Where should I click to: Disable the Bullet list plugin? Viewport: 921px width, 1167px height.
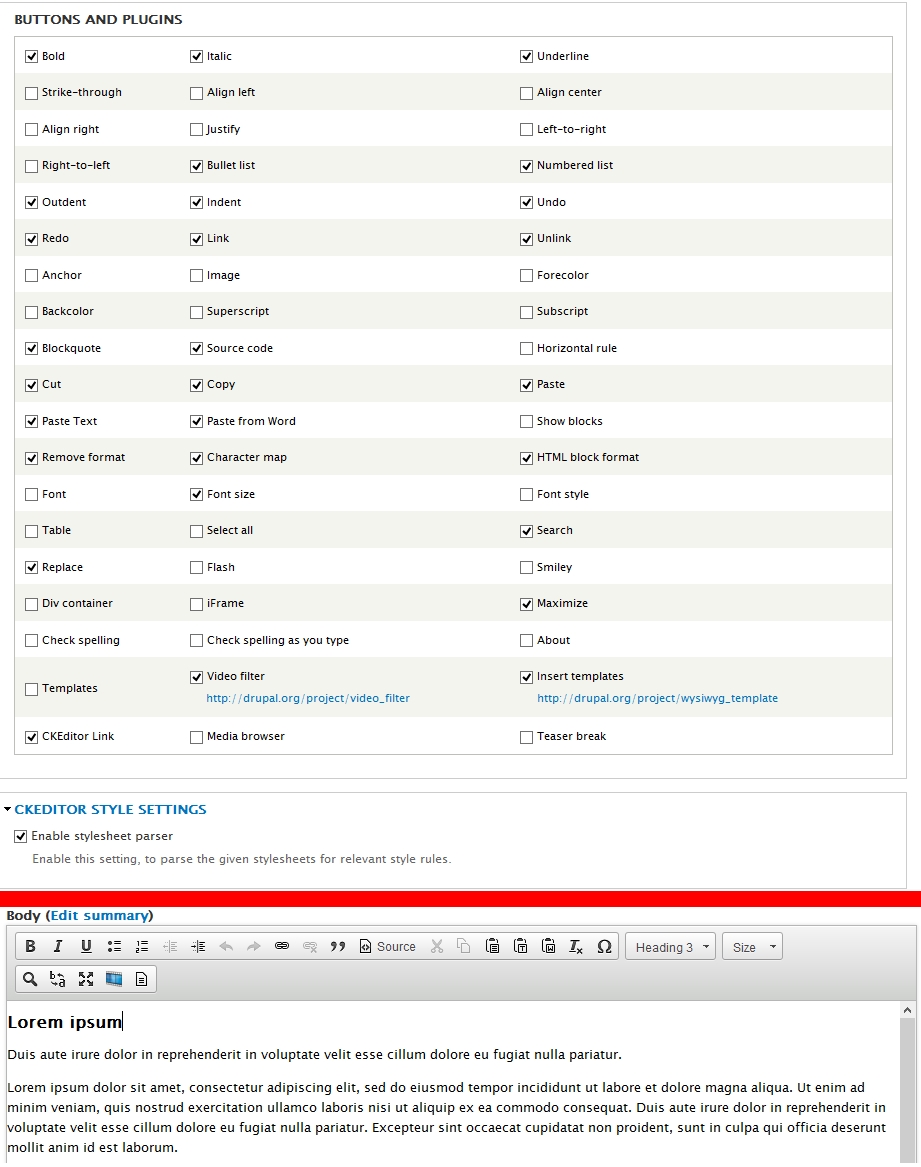196,165
